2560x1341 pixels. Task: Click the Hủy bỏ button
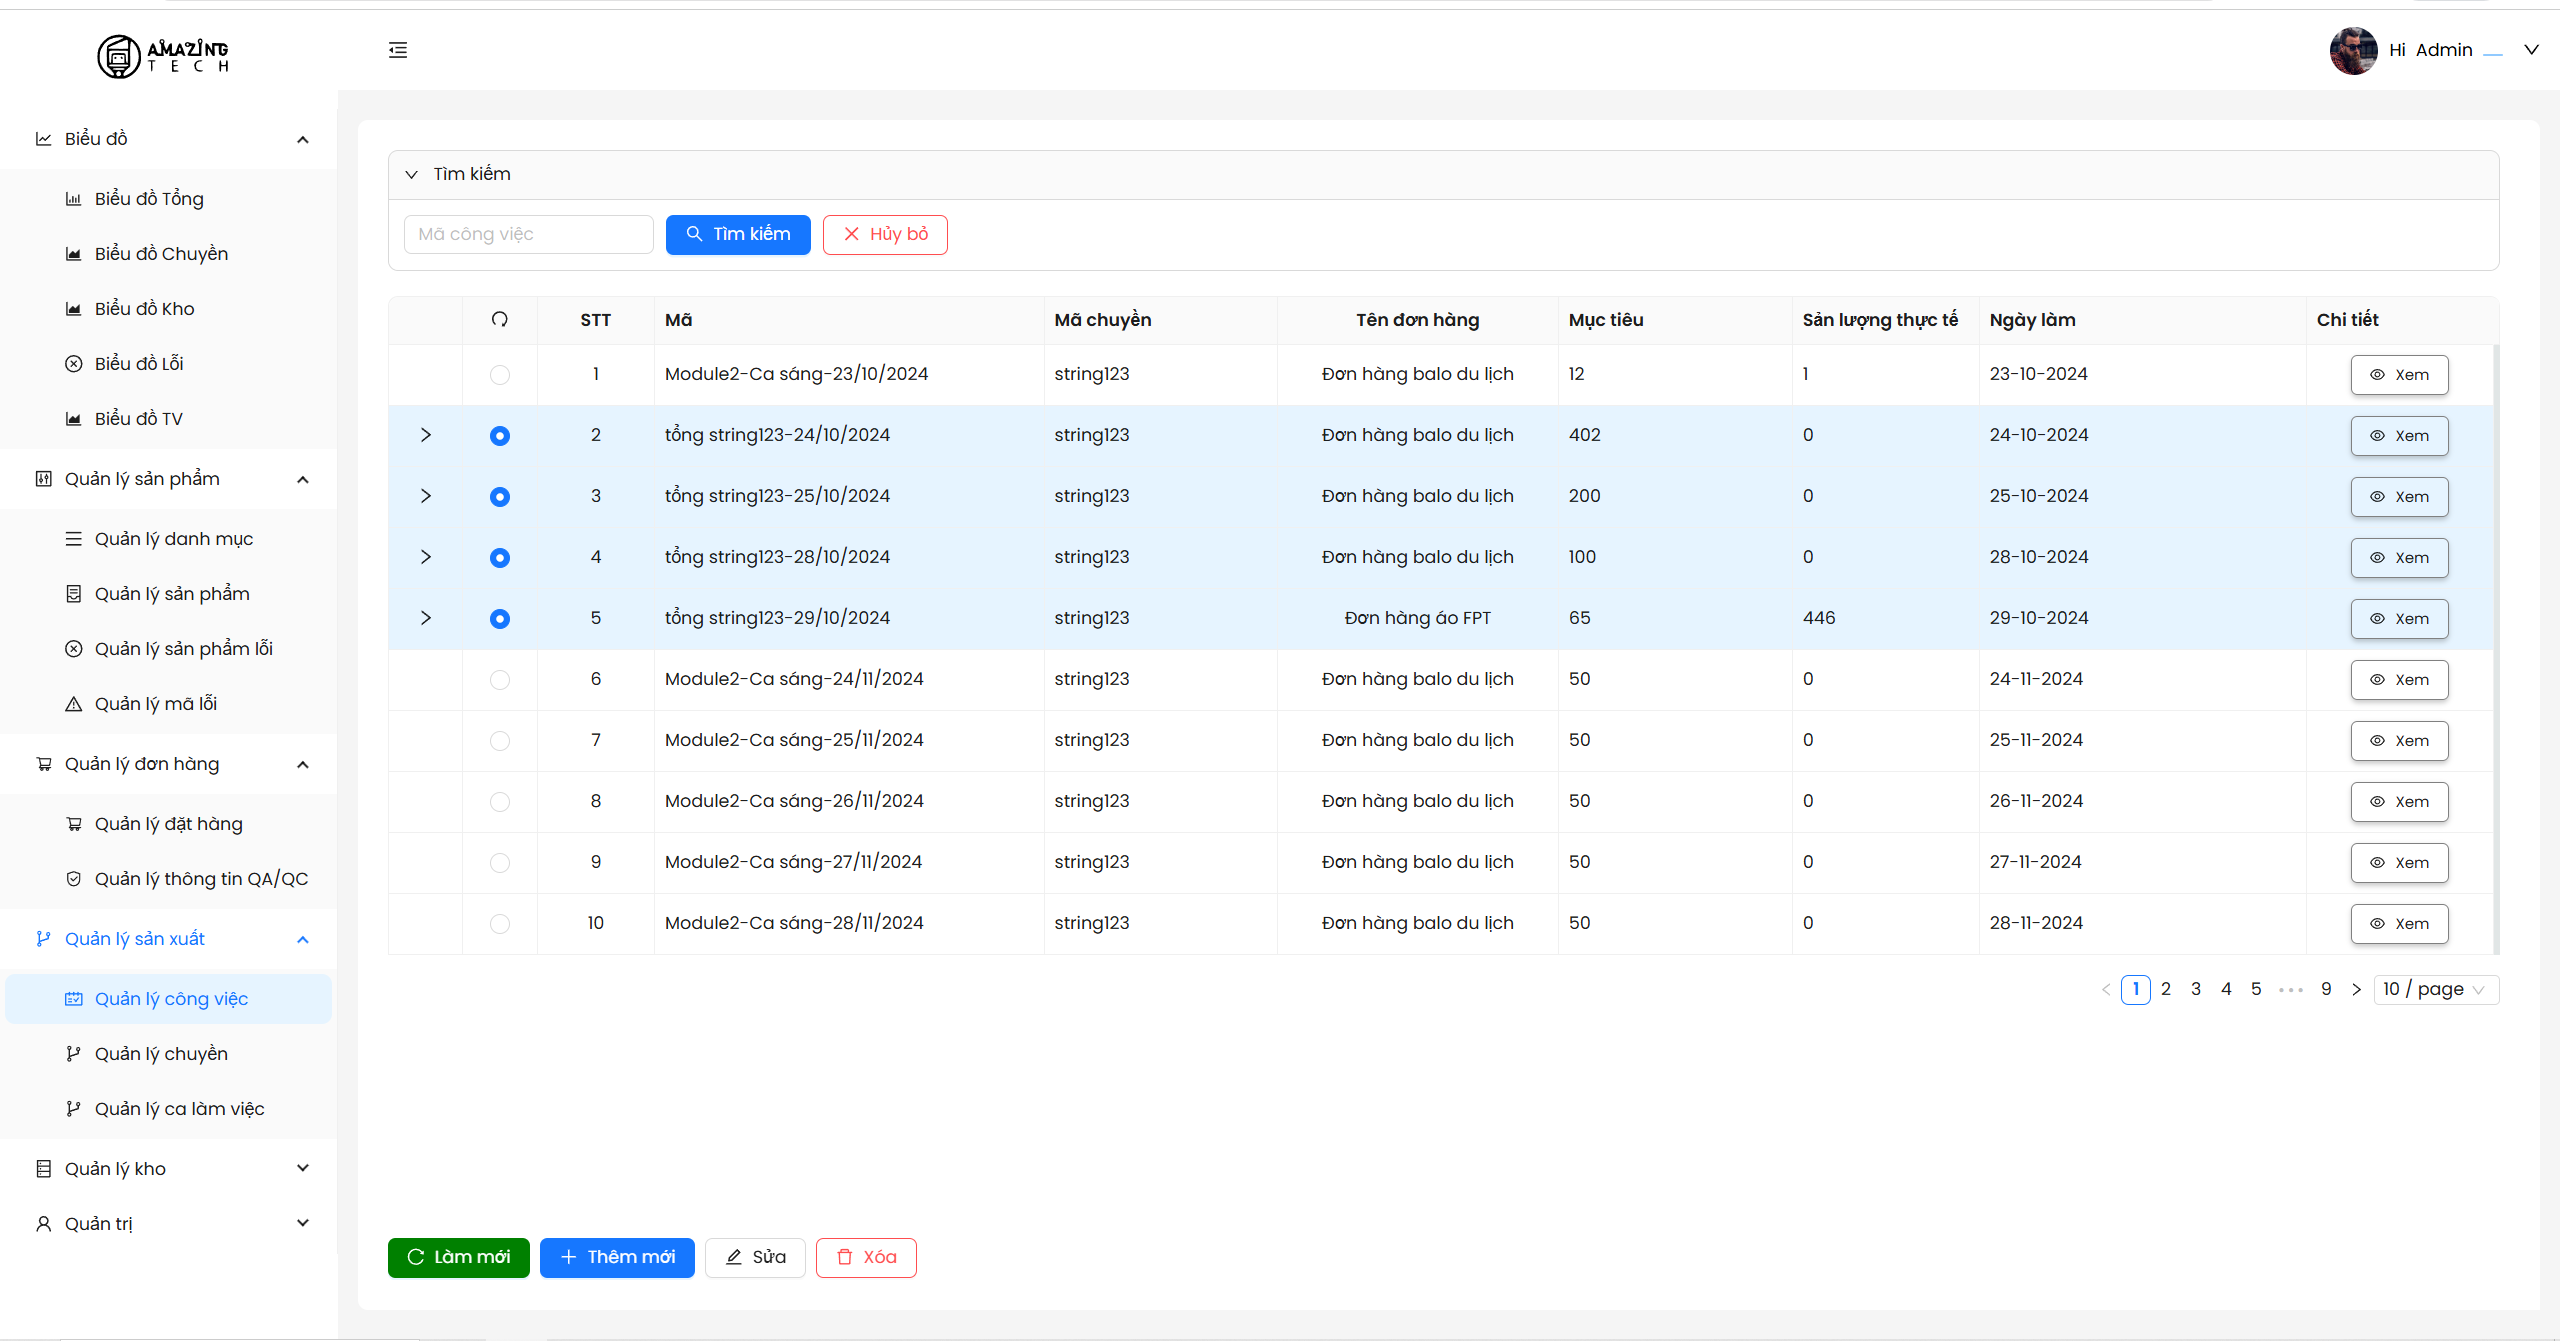885,235
